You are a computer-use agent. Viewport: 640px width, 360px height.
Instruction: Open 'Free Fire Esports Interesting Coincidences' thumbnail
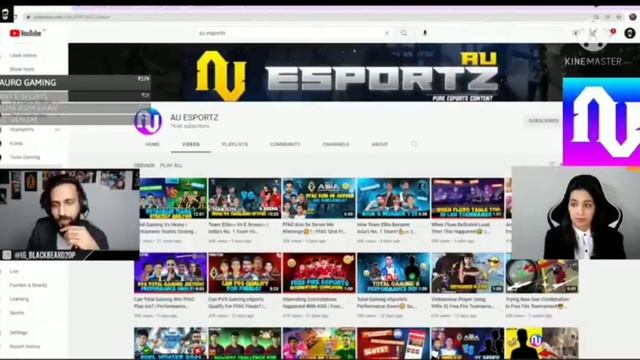[x=319, y=273]
